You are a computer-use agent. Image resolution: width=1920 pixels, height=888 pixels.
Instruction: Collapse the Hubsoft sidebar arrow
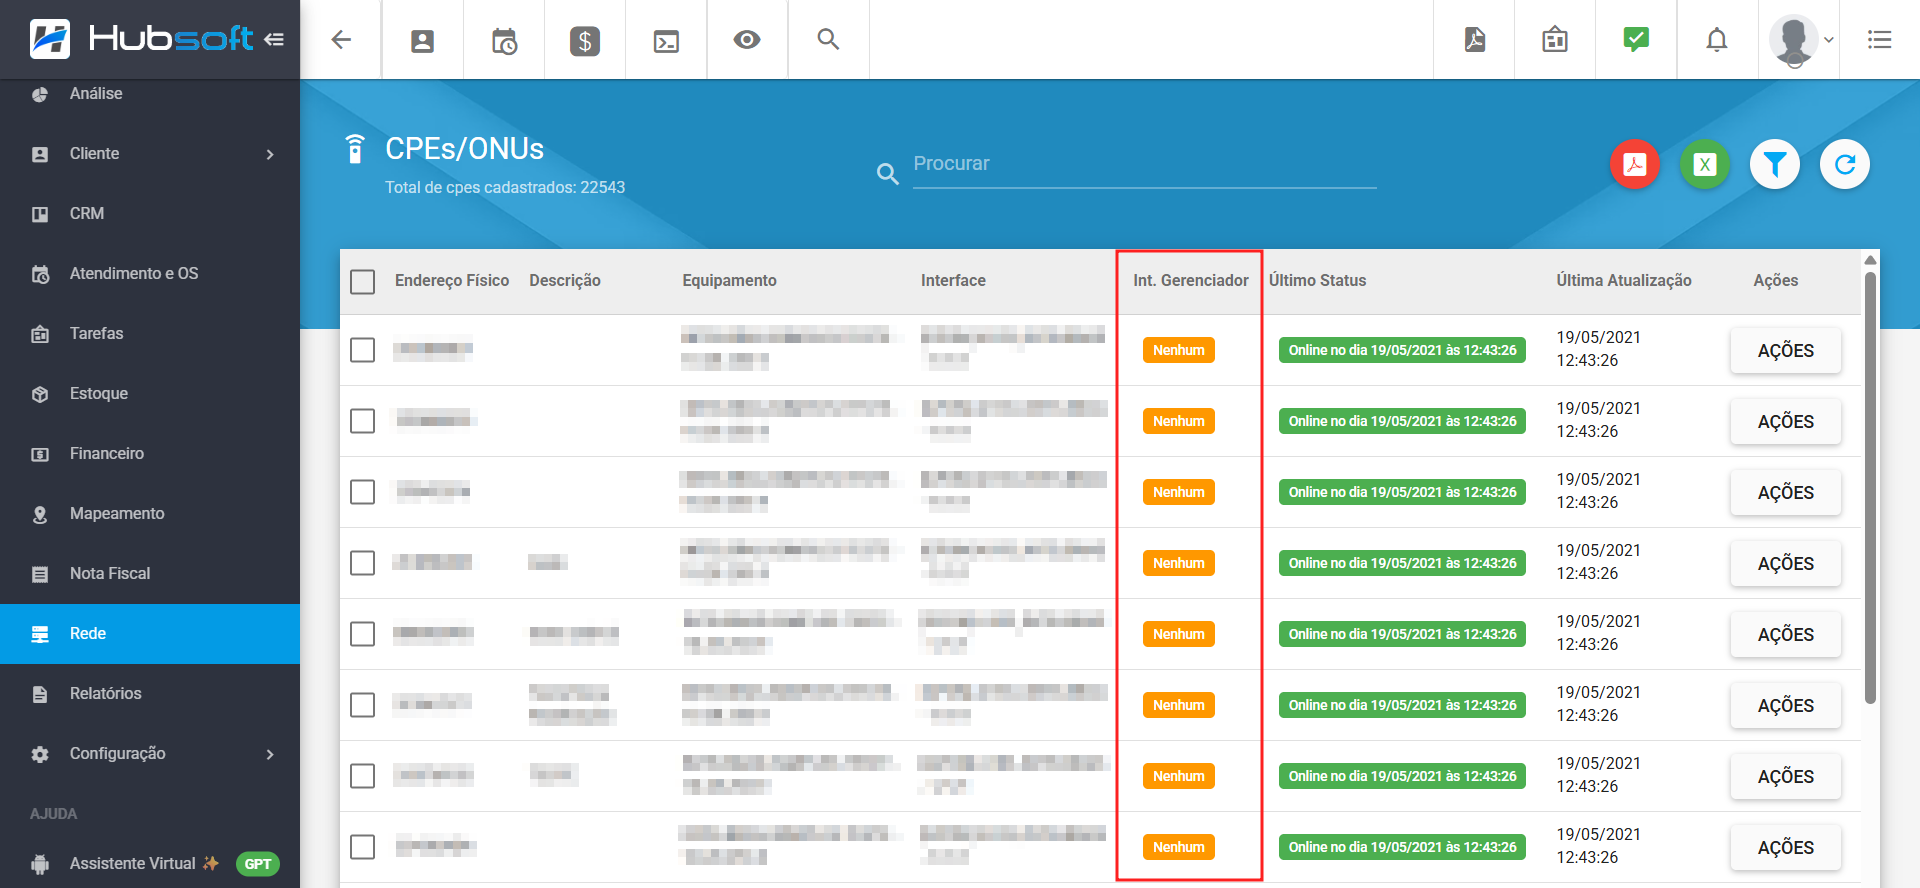pos(274,39)
